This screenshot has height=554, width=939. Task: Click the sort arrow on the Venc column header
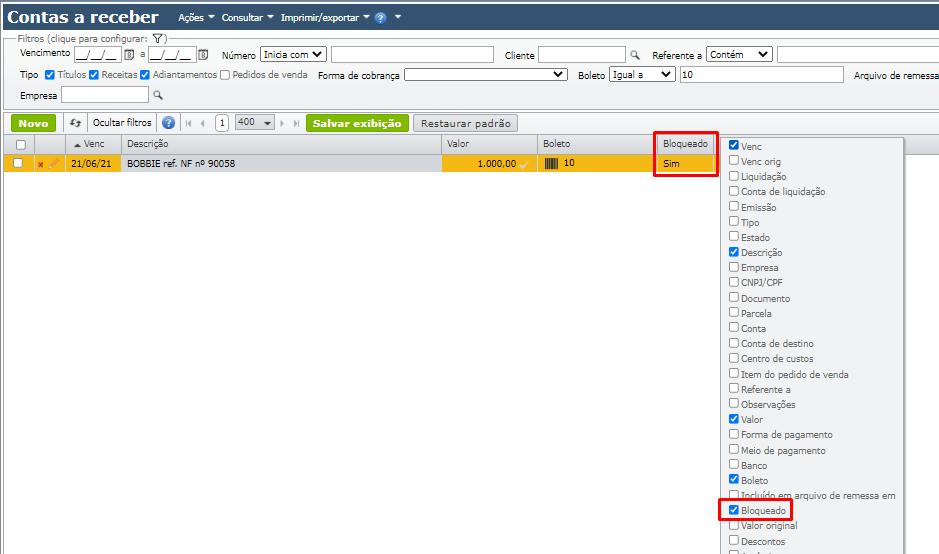(x=77, y=145)
